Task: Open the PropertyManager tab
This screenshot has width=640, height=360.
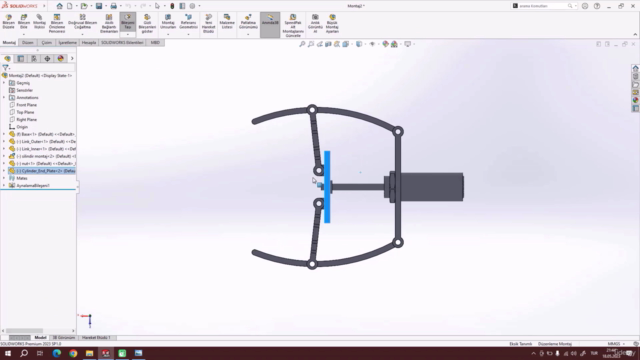Action: 21,59
